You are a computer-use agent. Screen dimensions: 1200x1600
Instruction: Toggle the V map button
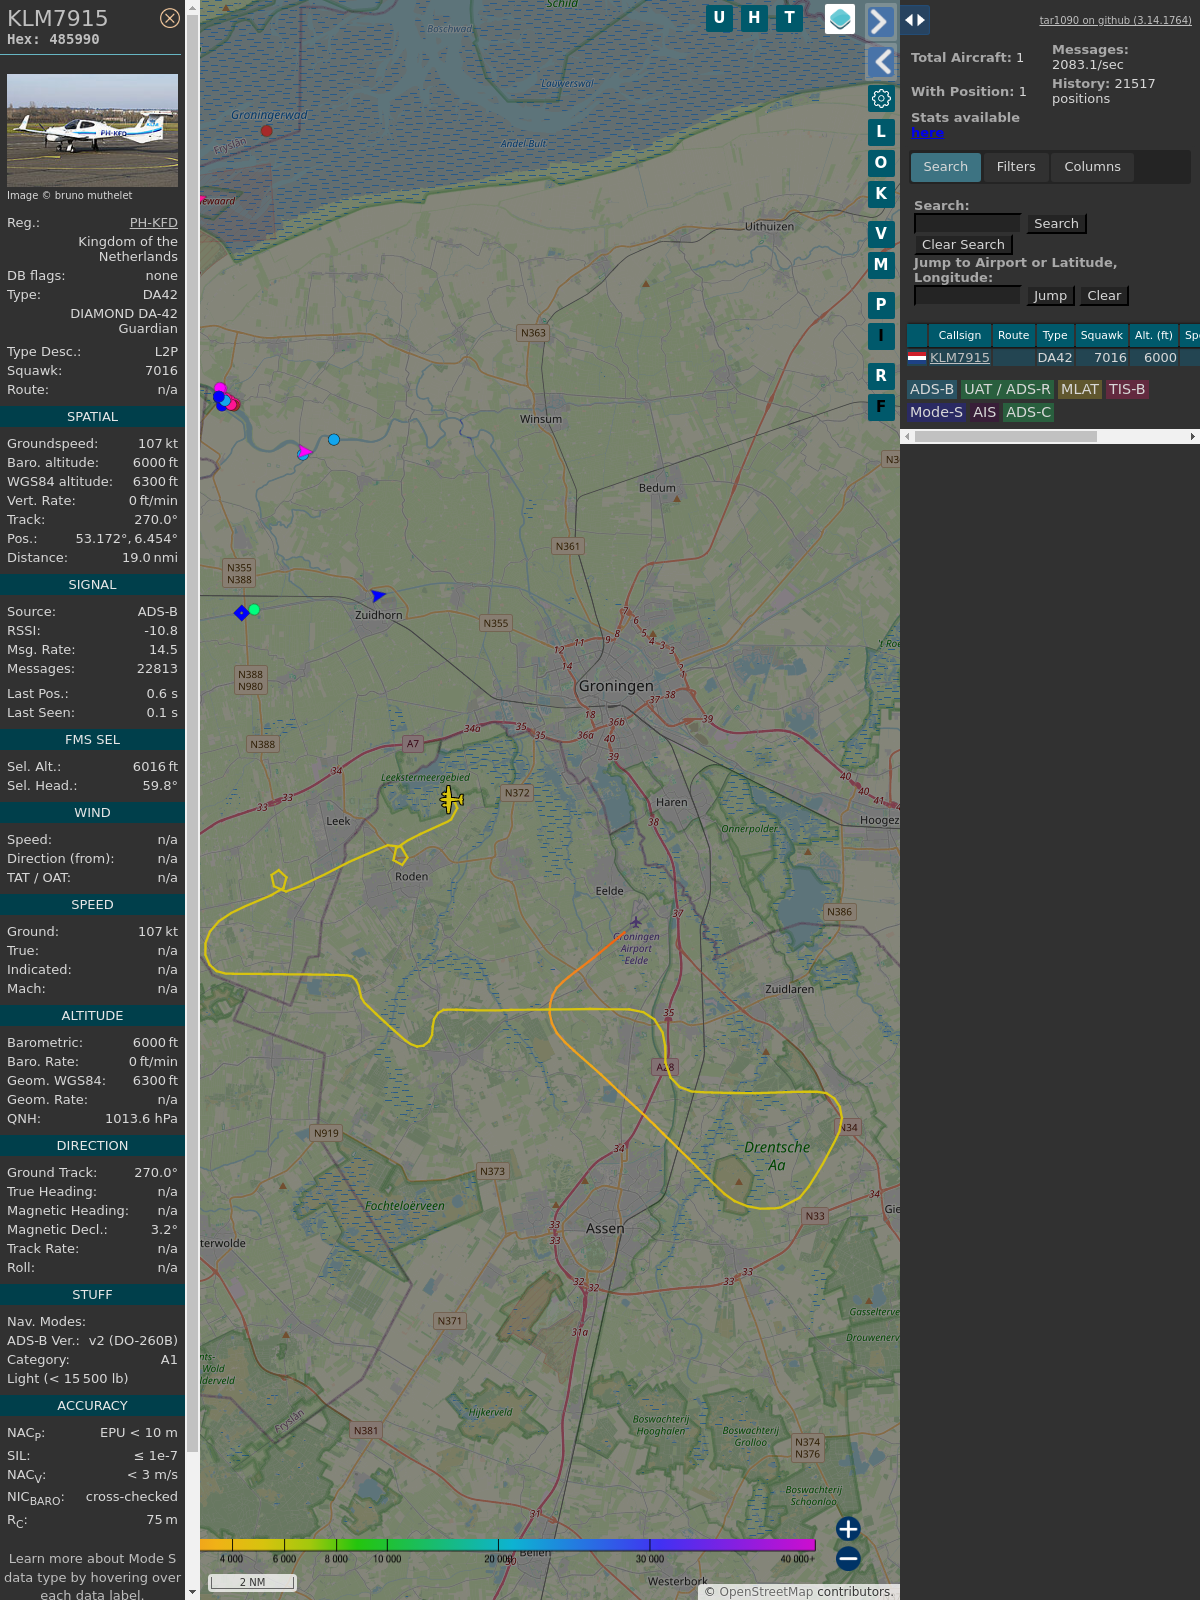[x=881, y=233]
